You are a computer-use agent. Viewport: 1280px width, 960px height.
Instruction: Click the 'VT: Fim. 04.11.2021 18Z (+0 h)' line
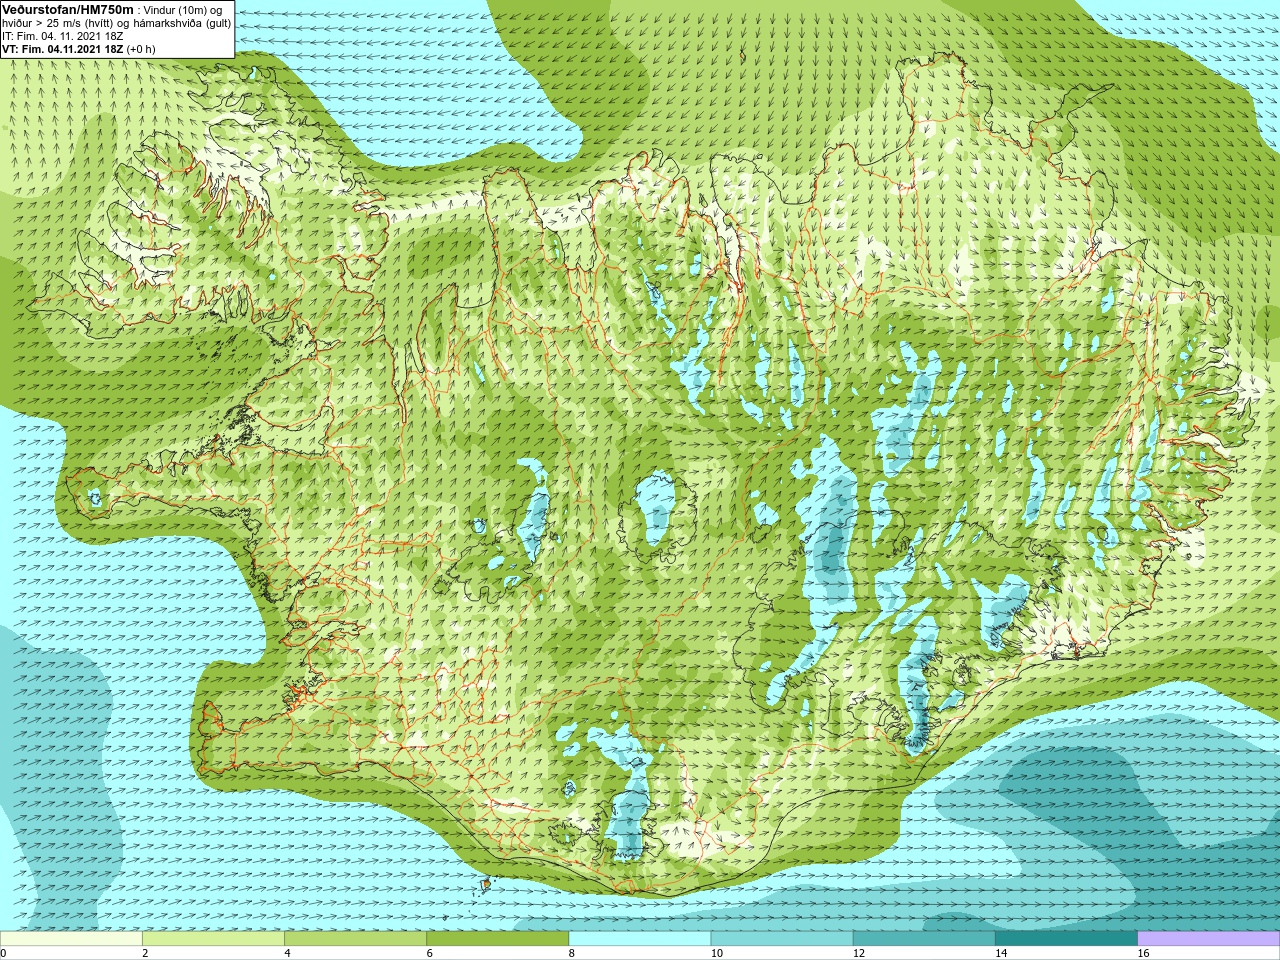(x=78, y=49)
